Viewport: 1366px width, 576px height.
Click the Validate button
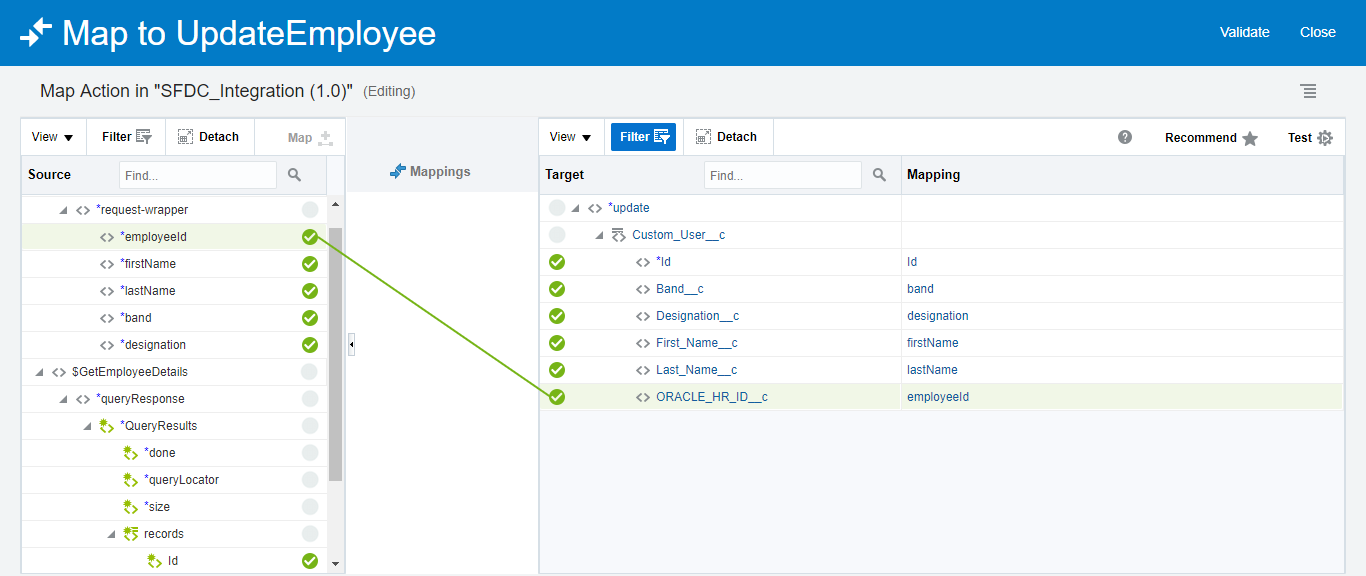coord(1244,32)
